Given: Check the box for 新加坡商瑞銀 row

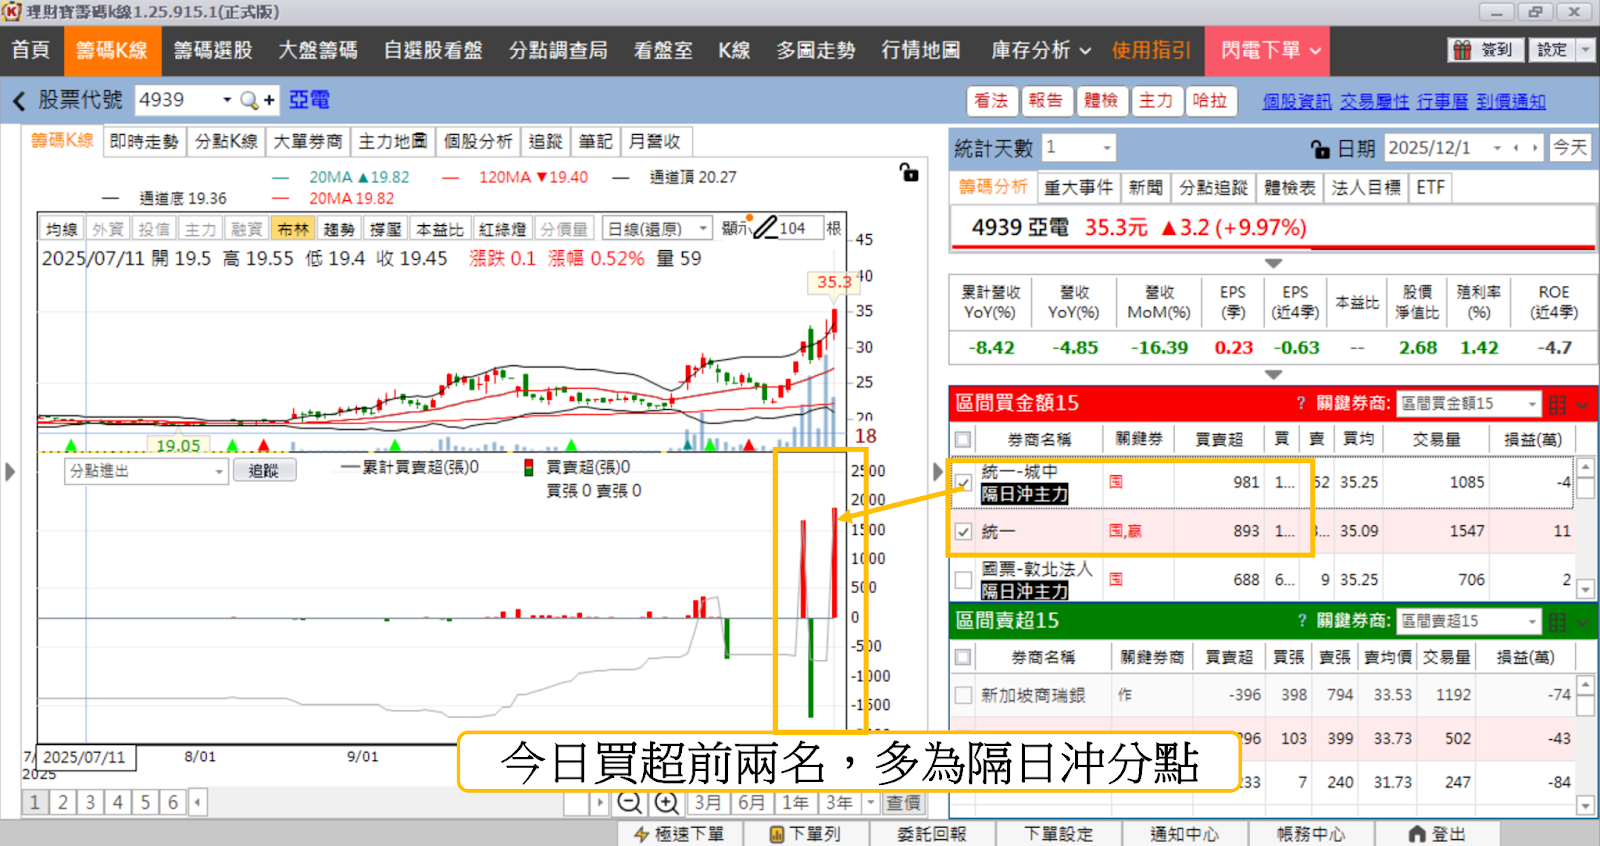Looking at the screenshot, I should 963,695.
